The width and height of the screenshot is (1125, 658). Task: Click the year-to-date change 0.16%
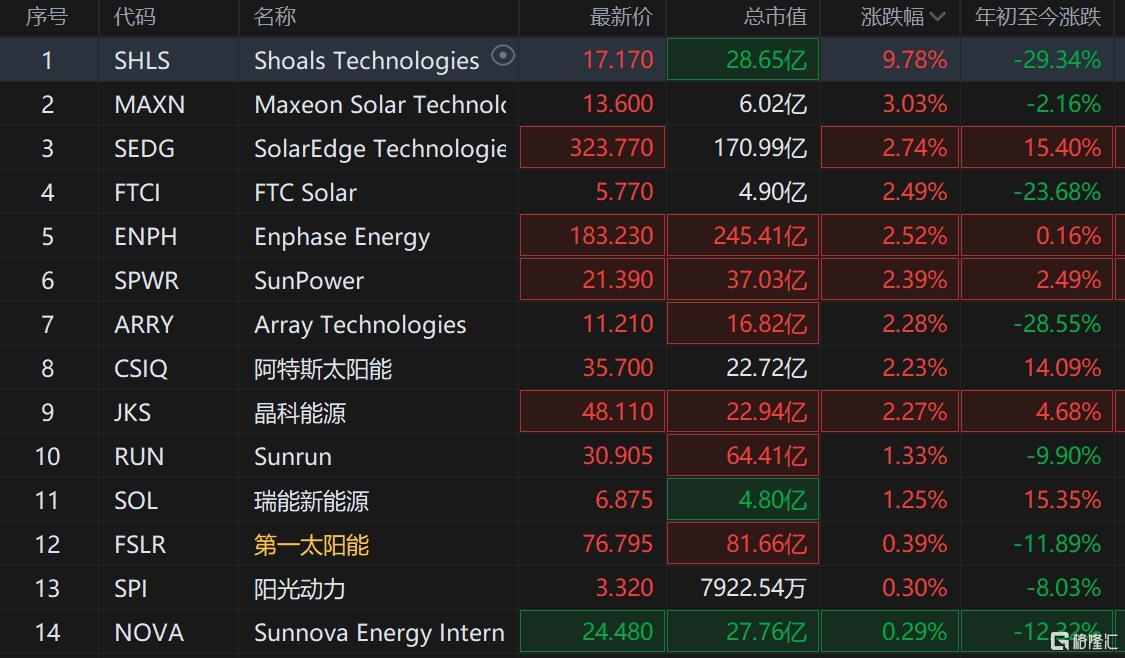pyautogui.click(x=1068, y=237)
